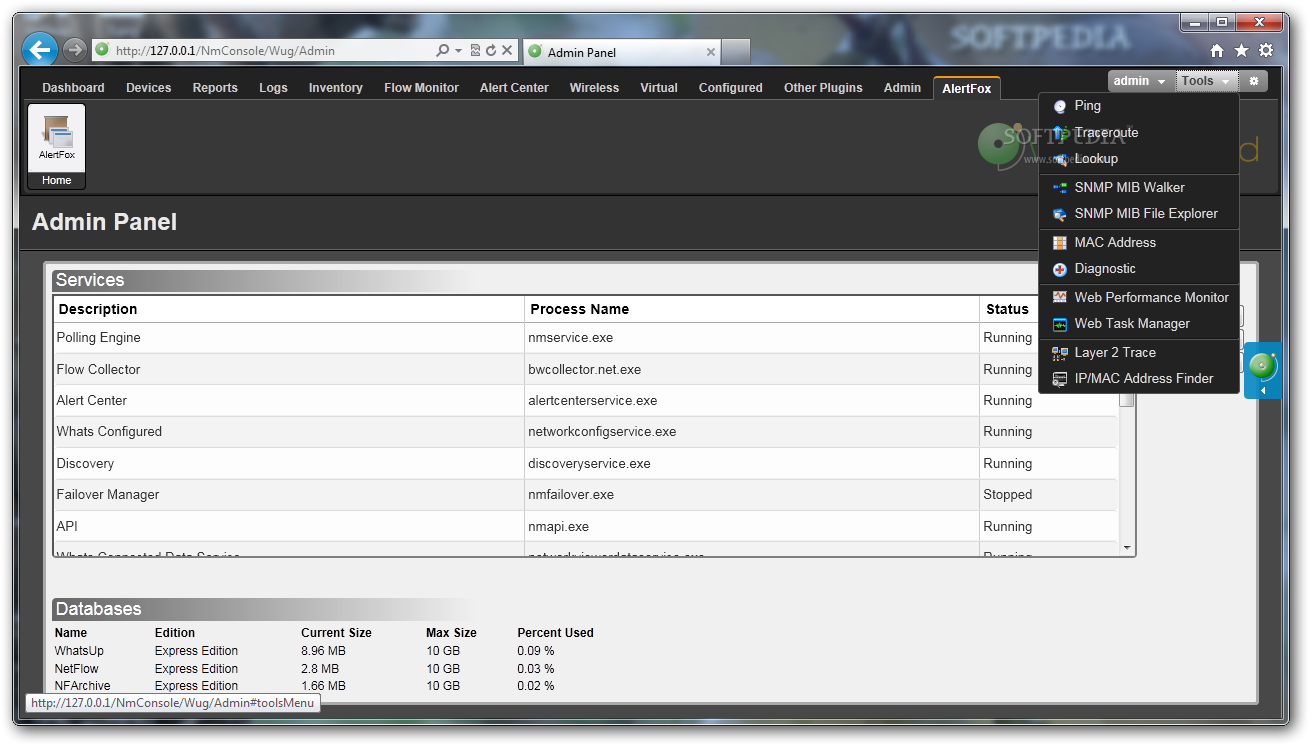Click nmapi.exe process name

pos(559,527)
